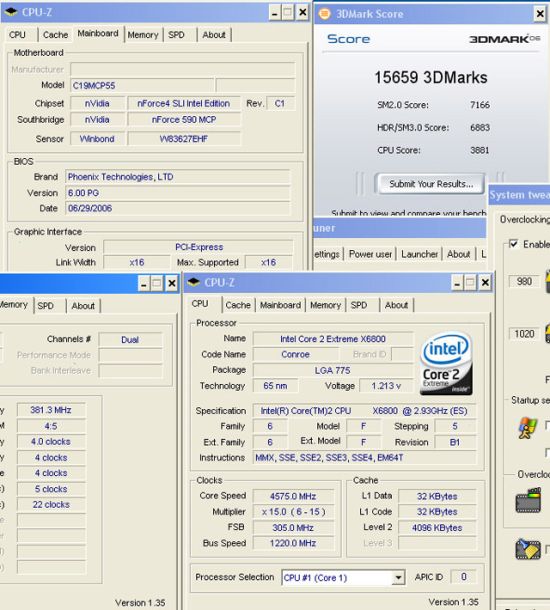550x610 pixels.
Task: Open SPD tab in memory timings window
Action: [x=46, y=306]
